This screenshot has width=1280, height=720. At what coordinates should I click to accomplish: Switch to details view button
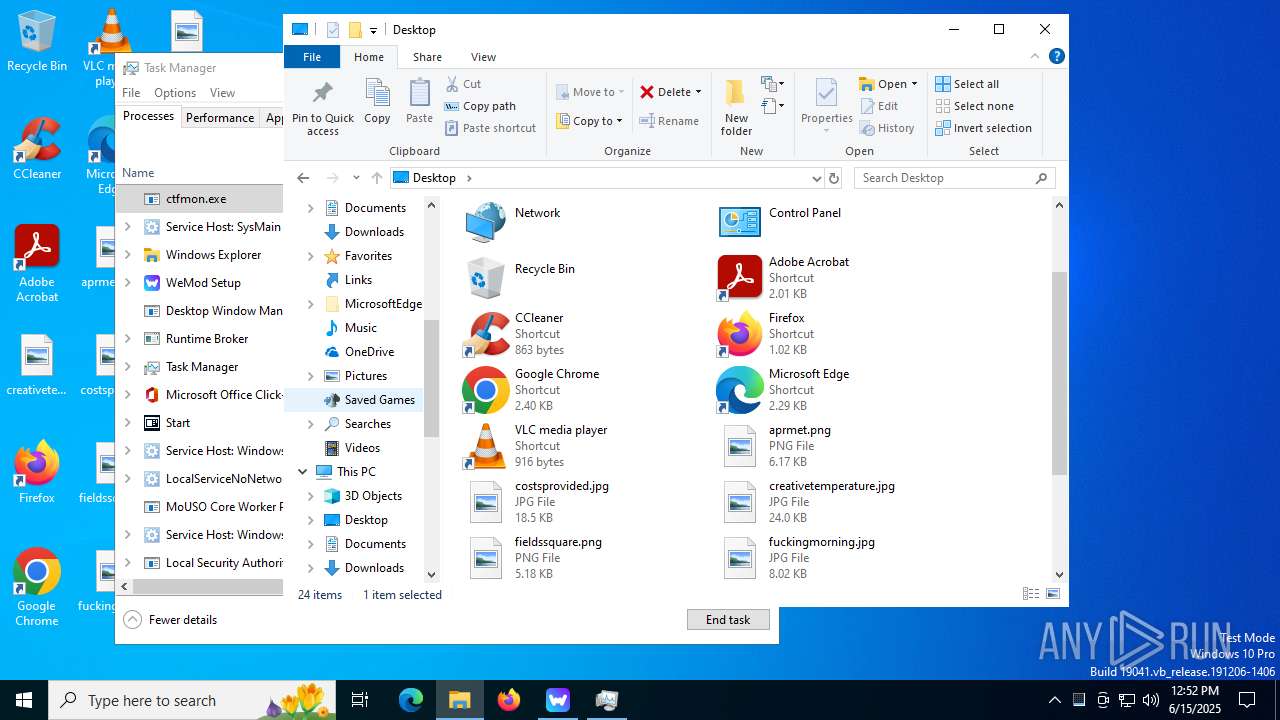click(x=1031, y=594)
